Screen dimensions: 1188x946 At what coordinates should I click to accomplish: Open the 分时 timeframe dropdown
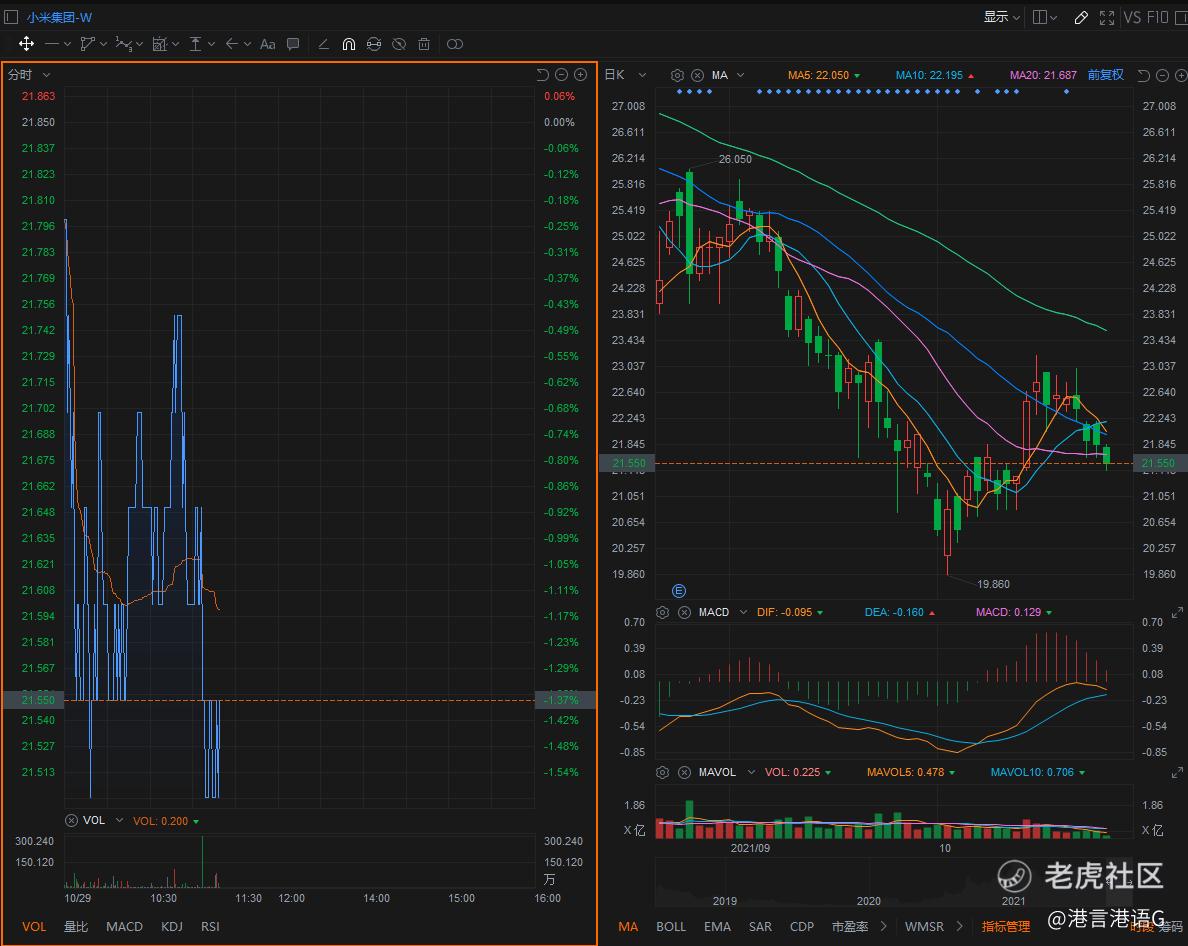tap(30, 75)
